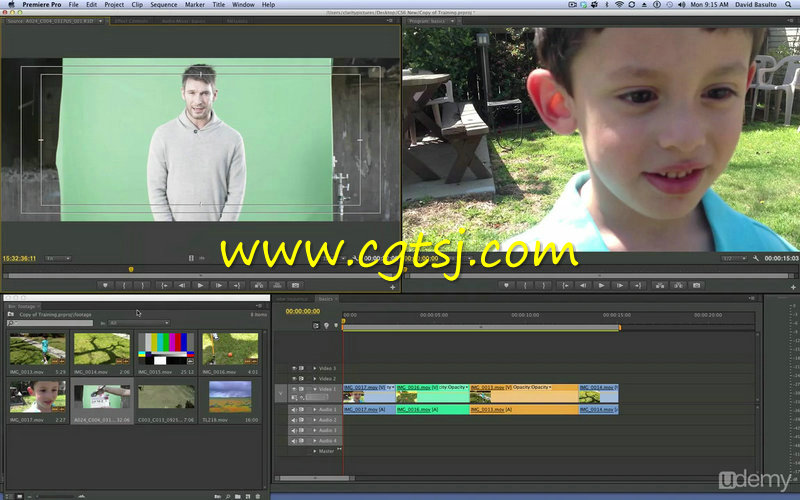Switch to the Effect Controls tab
The height and width of the screenshot is (500, 800).
pos(131,21)
